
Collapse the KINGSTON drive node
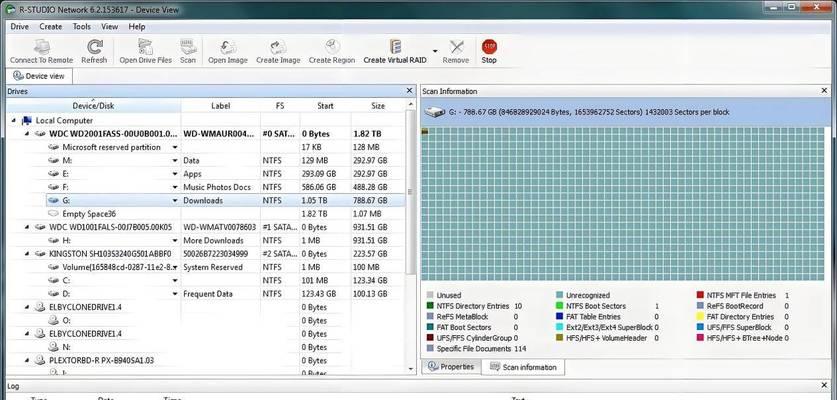[x=27, y=254]
